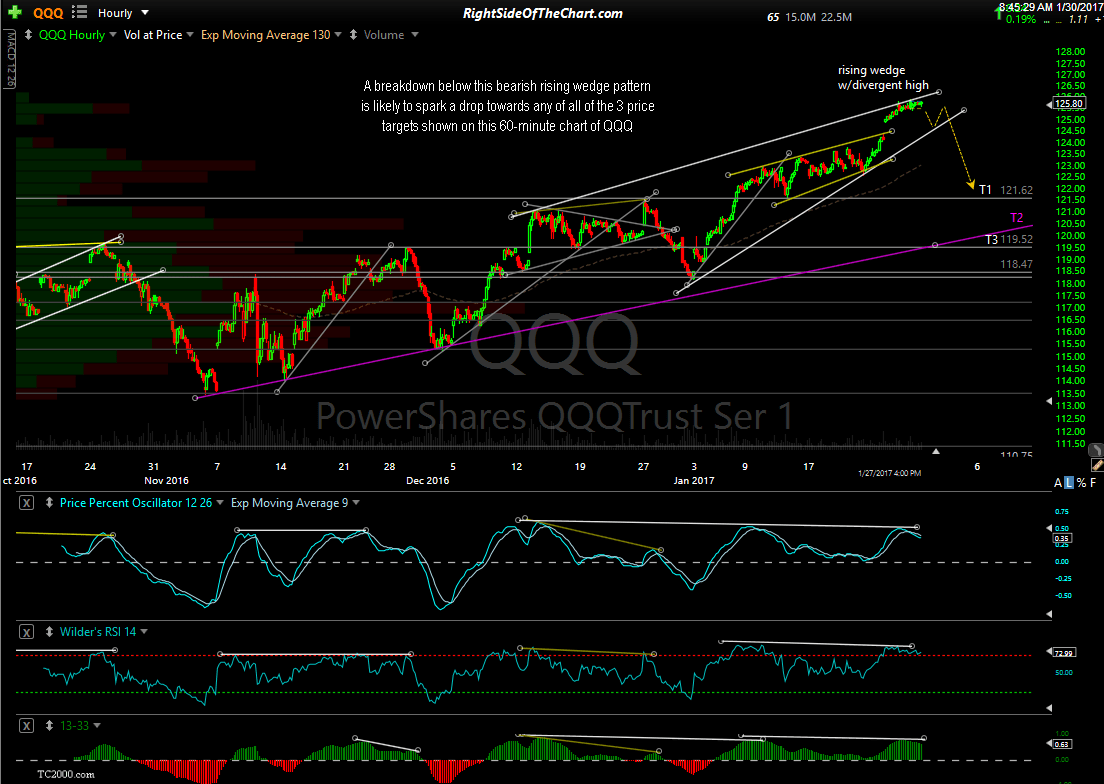Select the pencil drawing tool icon on the right edge

[x=1097, y=463]
